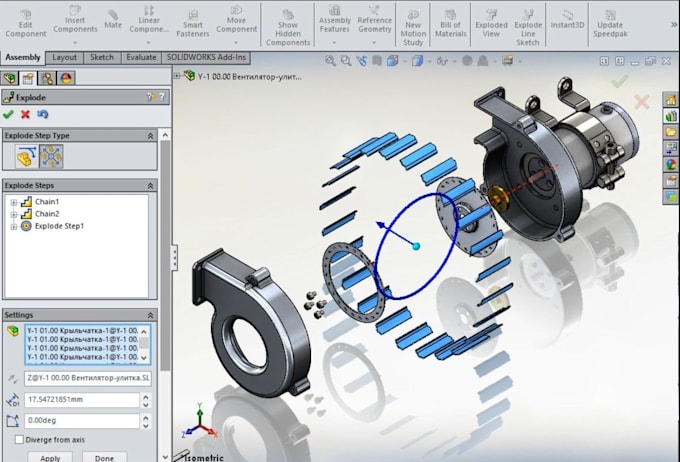Toggle Instant3D
This screenshot has height=462, width=680.
(x=567, y=20)
